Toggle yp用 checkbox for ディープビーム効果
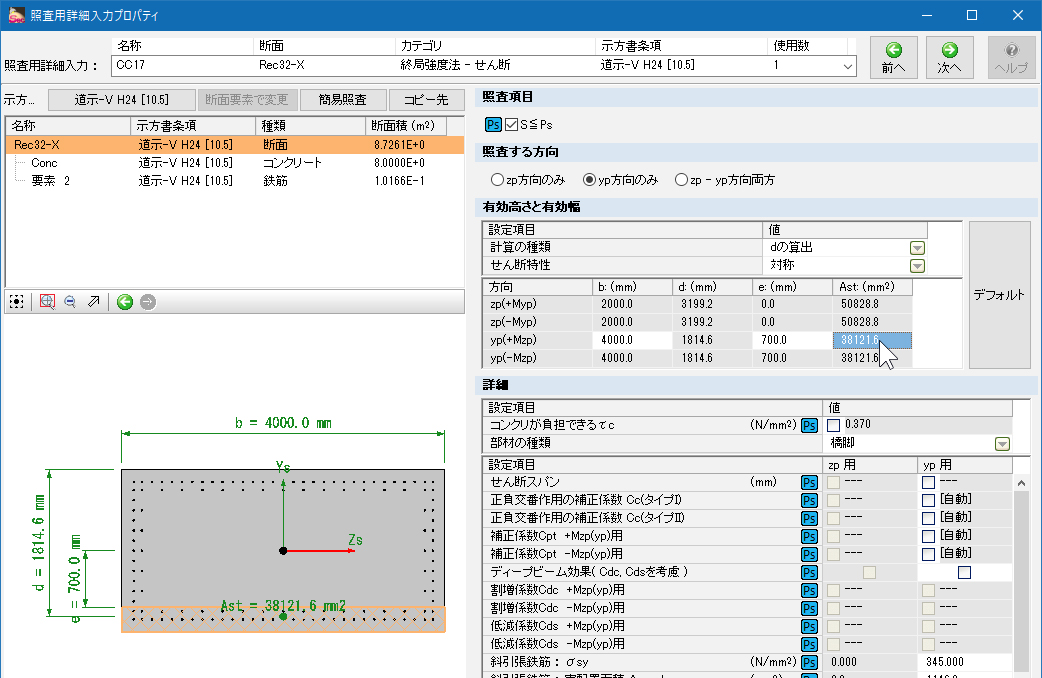This screenshot has width=1042, height=678. 964,572
